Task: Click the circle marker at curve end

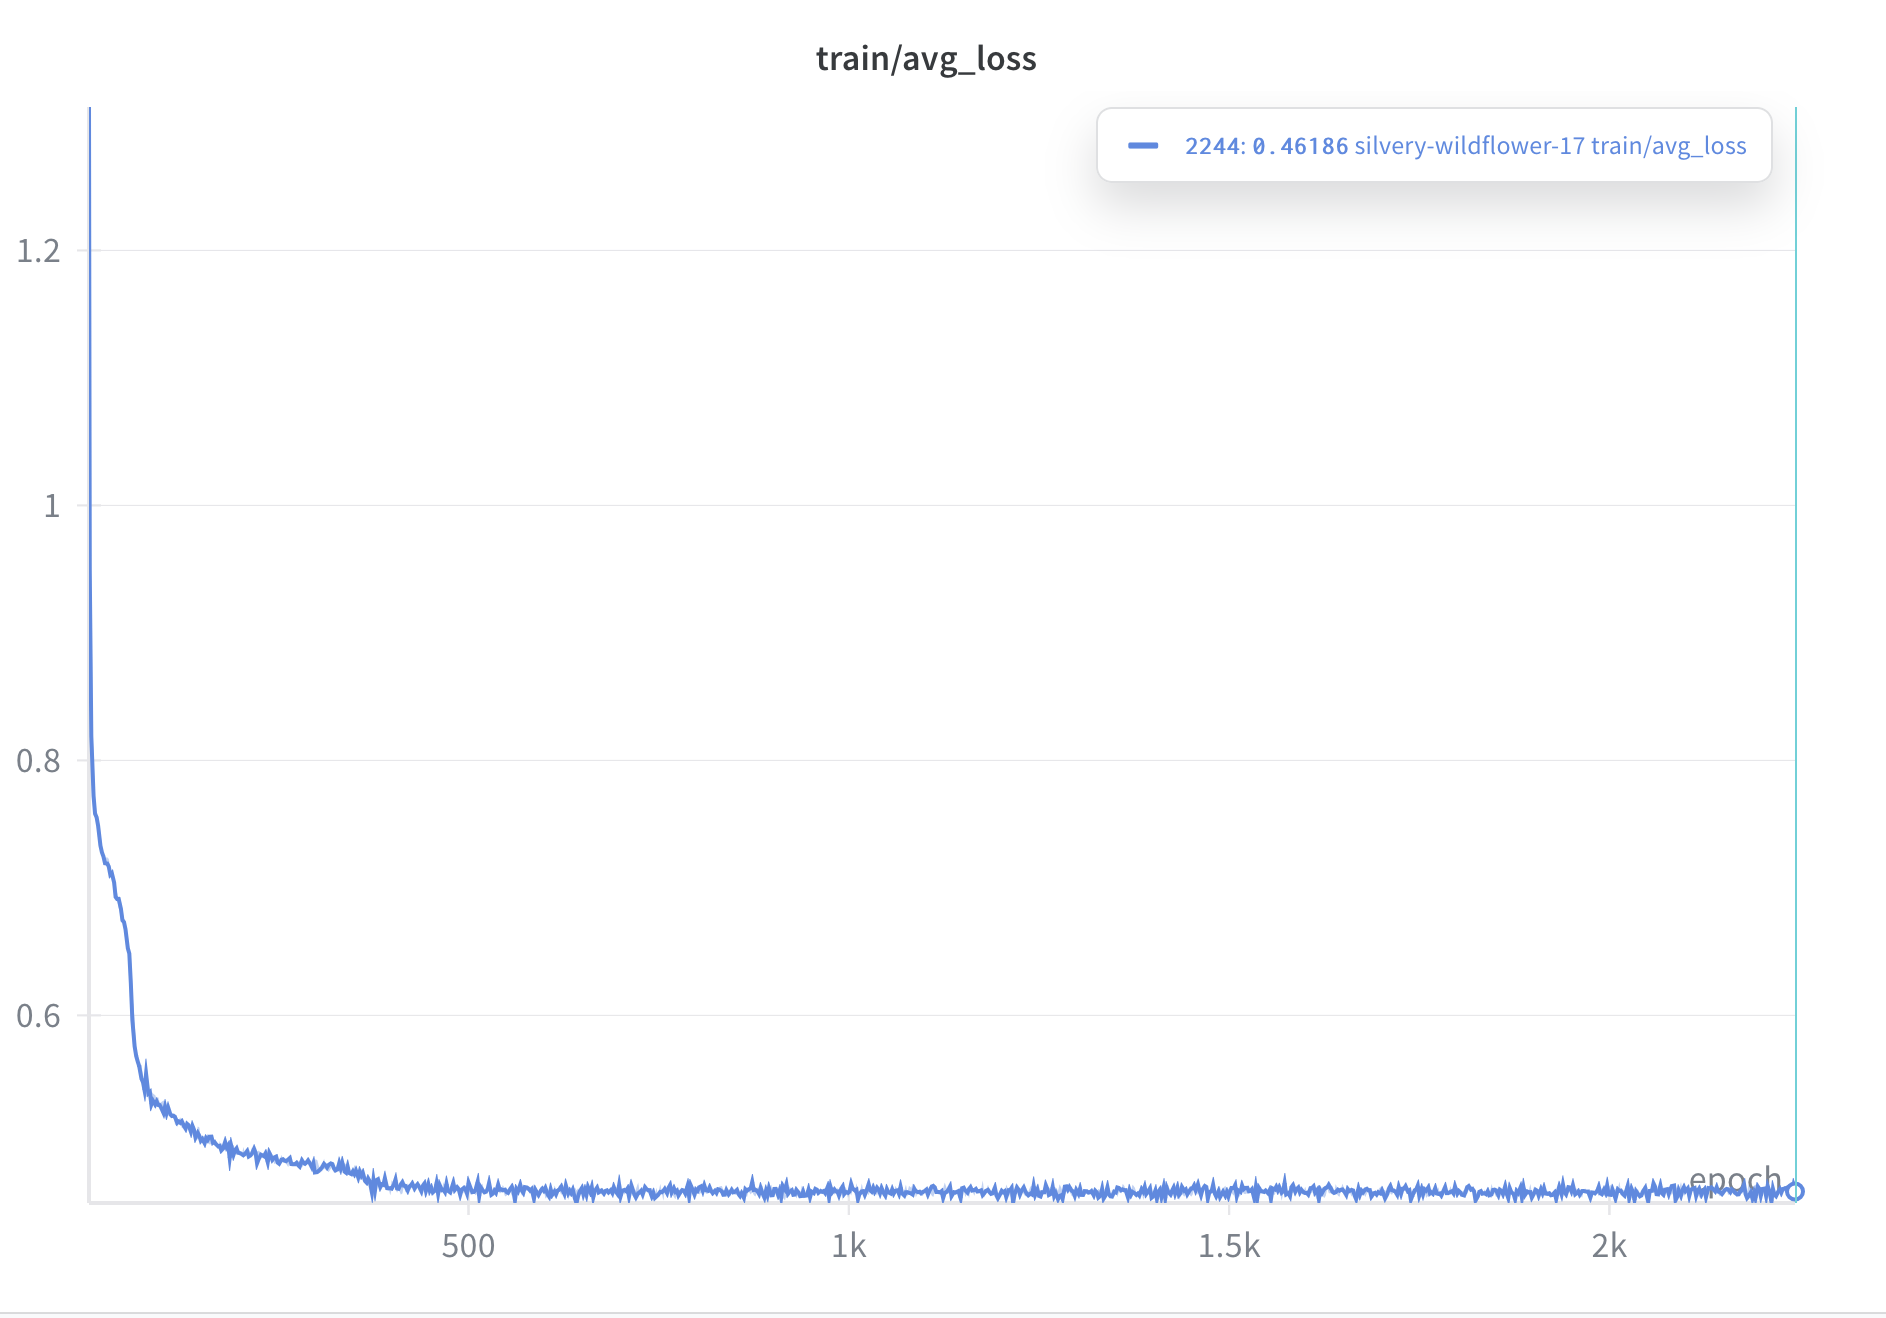Action: [1795, 1191]
